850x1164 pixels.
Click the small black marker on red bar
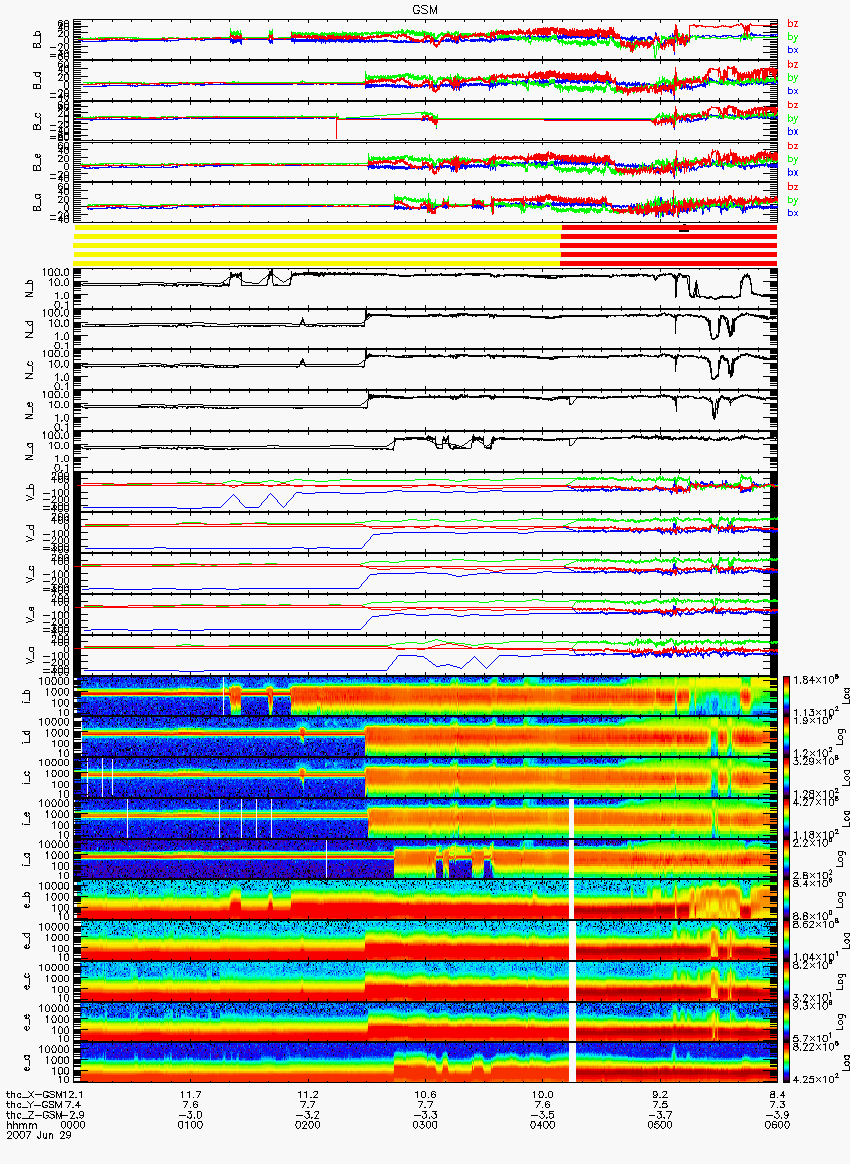tap(684, 230)
